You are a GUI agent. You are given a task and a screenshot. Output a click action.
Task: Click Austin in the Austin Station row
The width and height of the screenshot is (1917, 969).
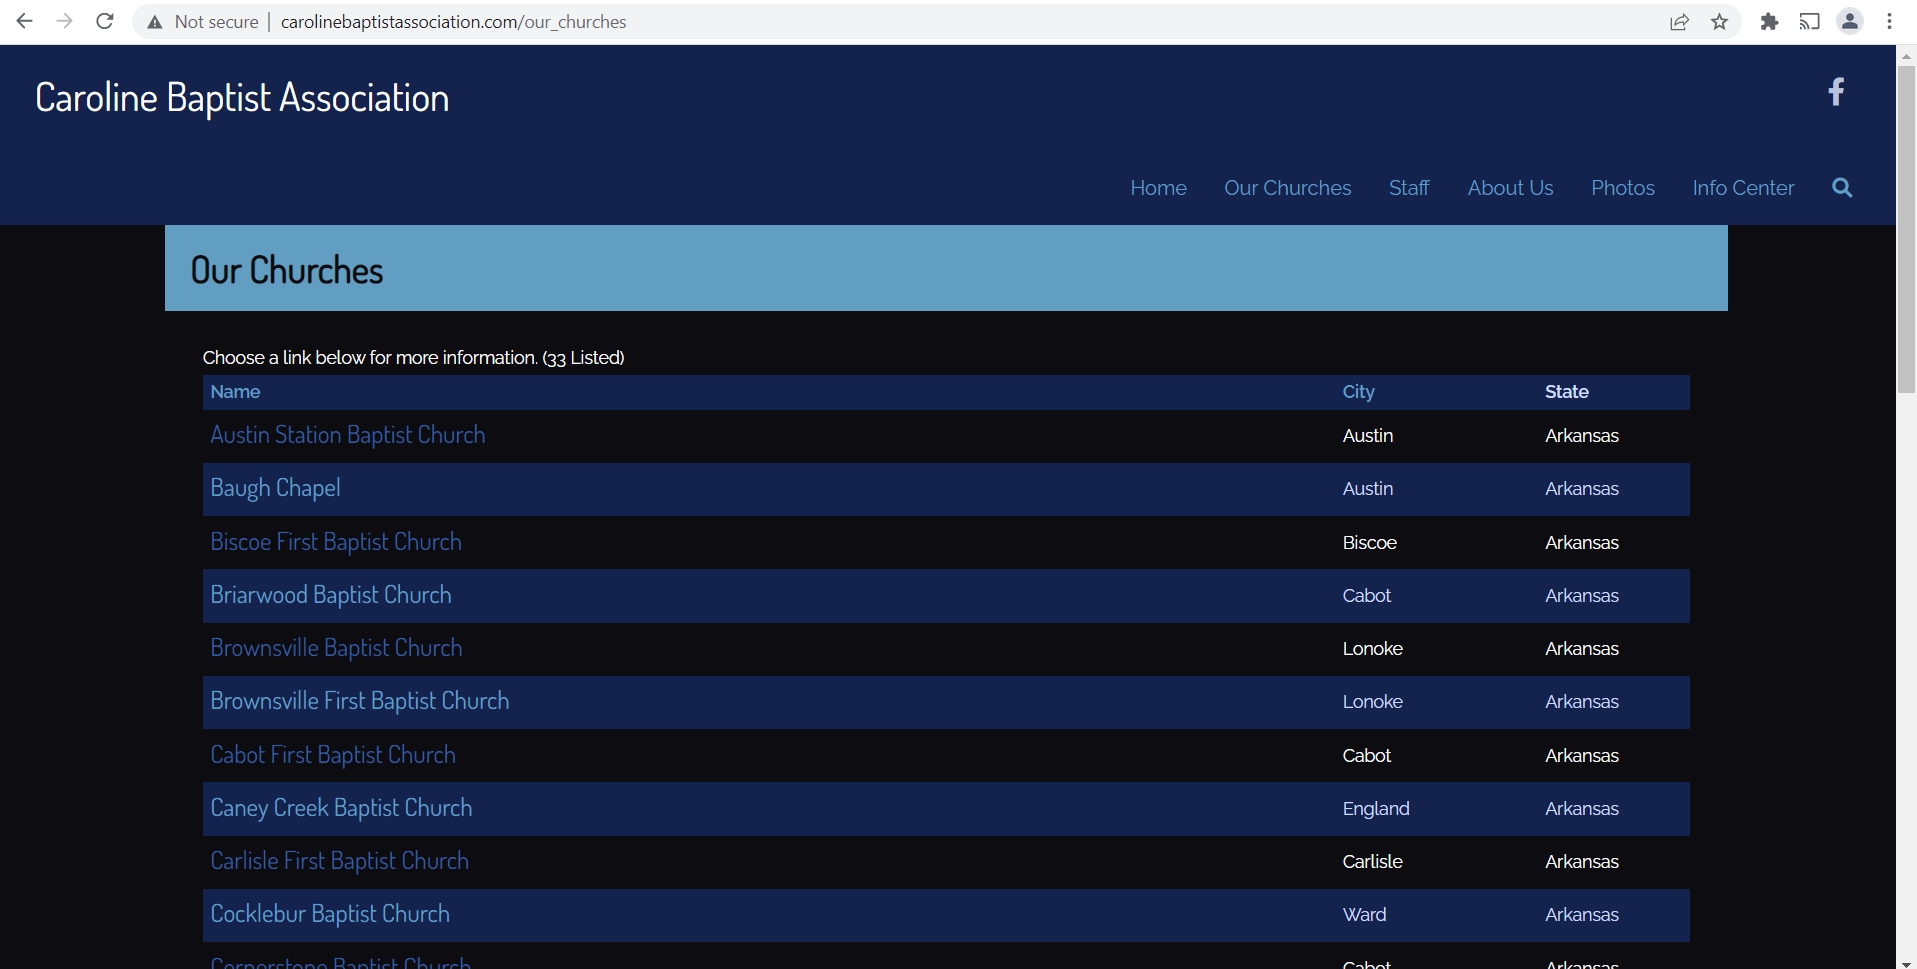pos(1367,436)
